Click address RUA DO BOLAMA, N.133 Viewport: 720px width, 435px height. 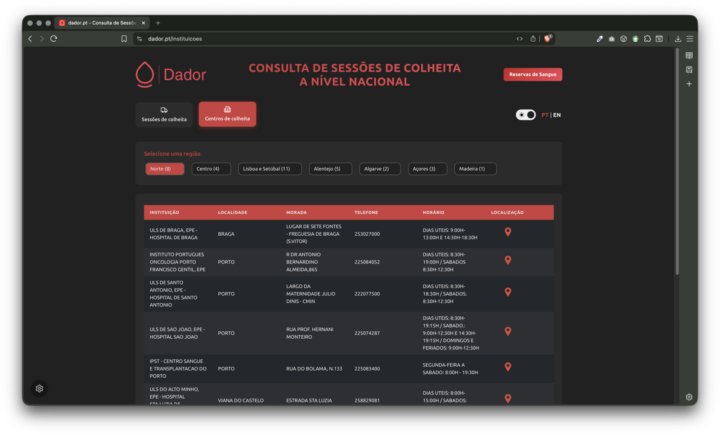pos(314,369)
